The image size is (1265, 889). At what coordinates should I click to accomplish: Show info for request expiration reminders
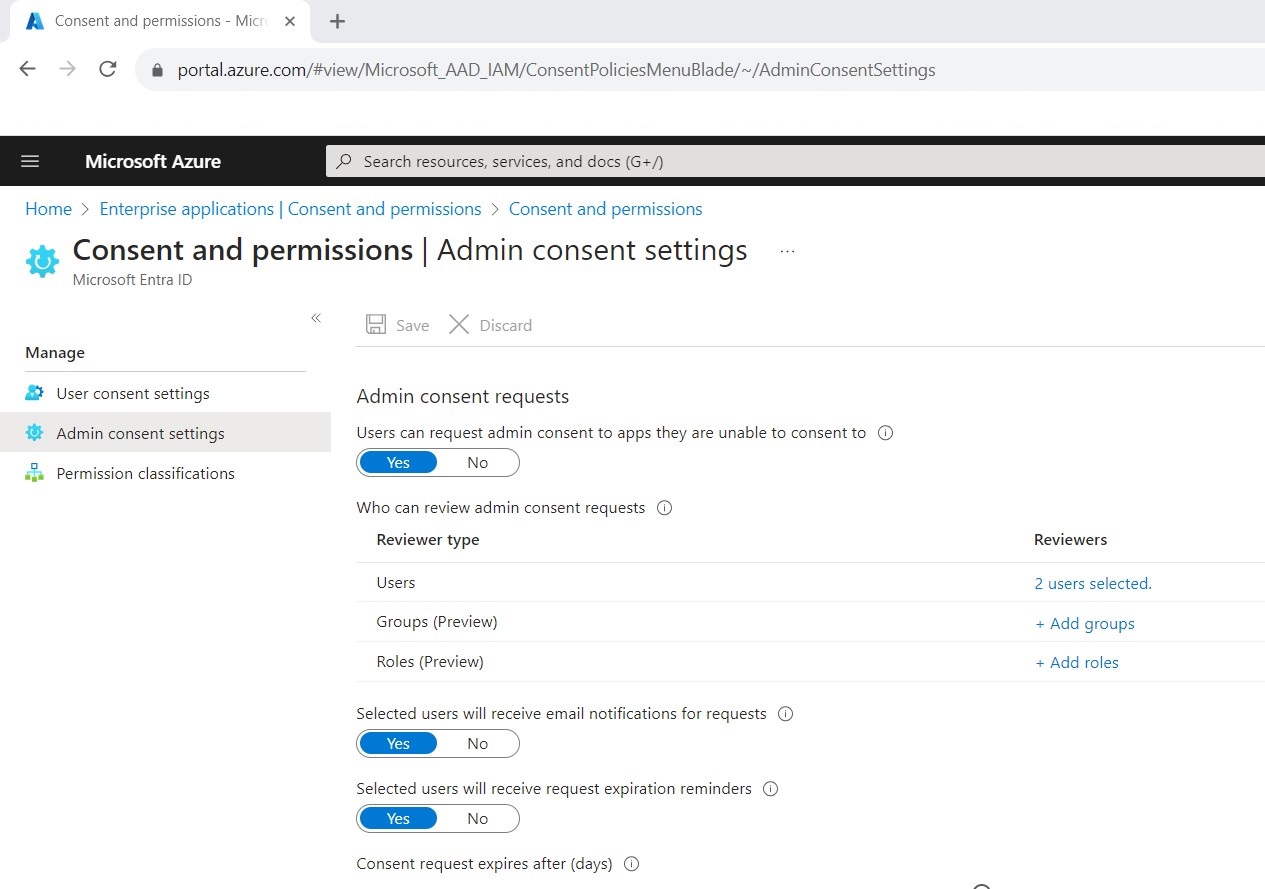click(x=770, y=789)
